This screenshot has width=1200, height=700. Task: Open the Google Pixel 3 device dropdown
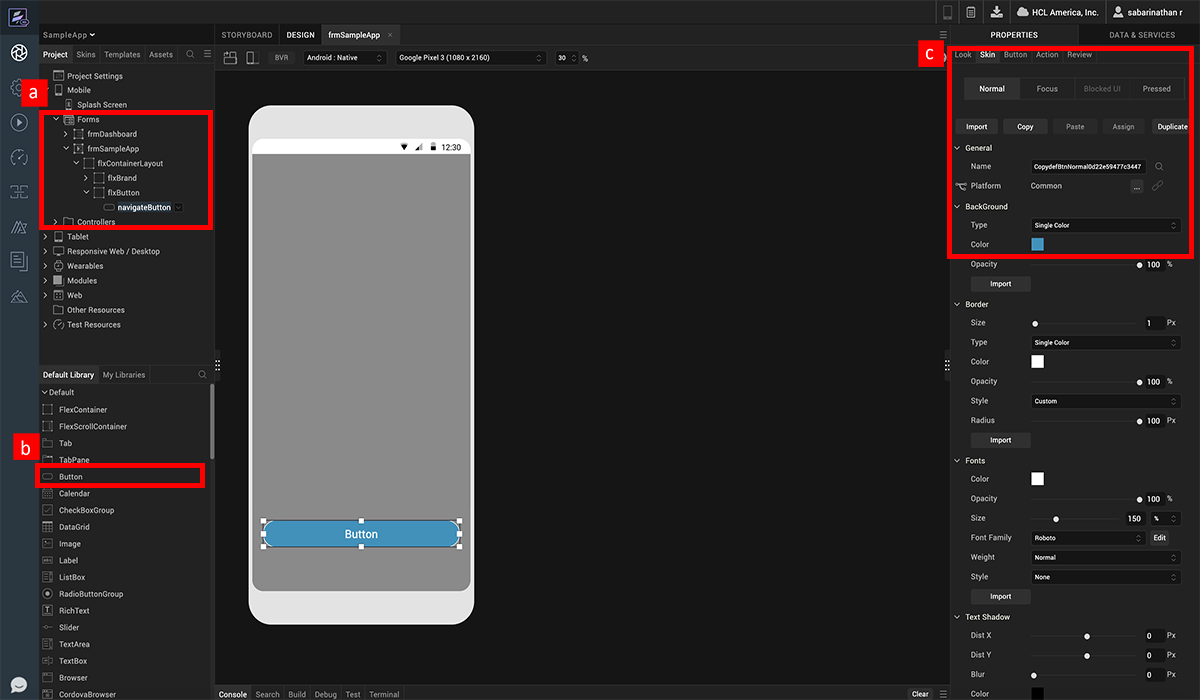point(470,58)
